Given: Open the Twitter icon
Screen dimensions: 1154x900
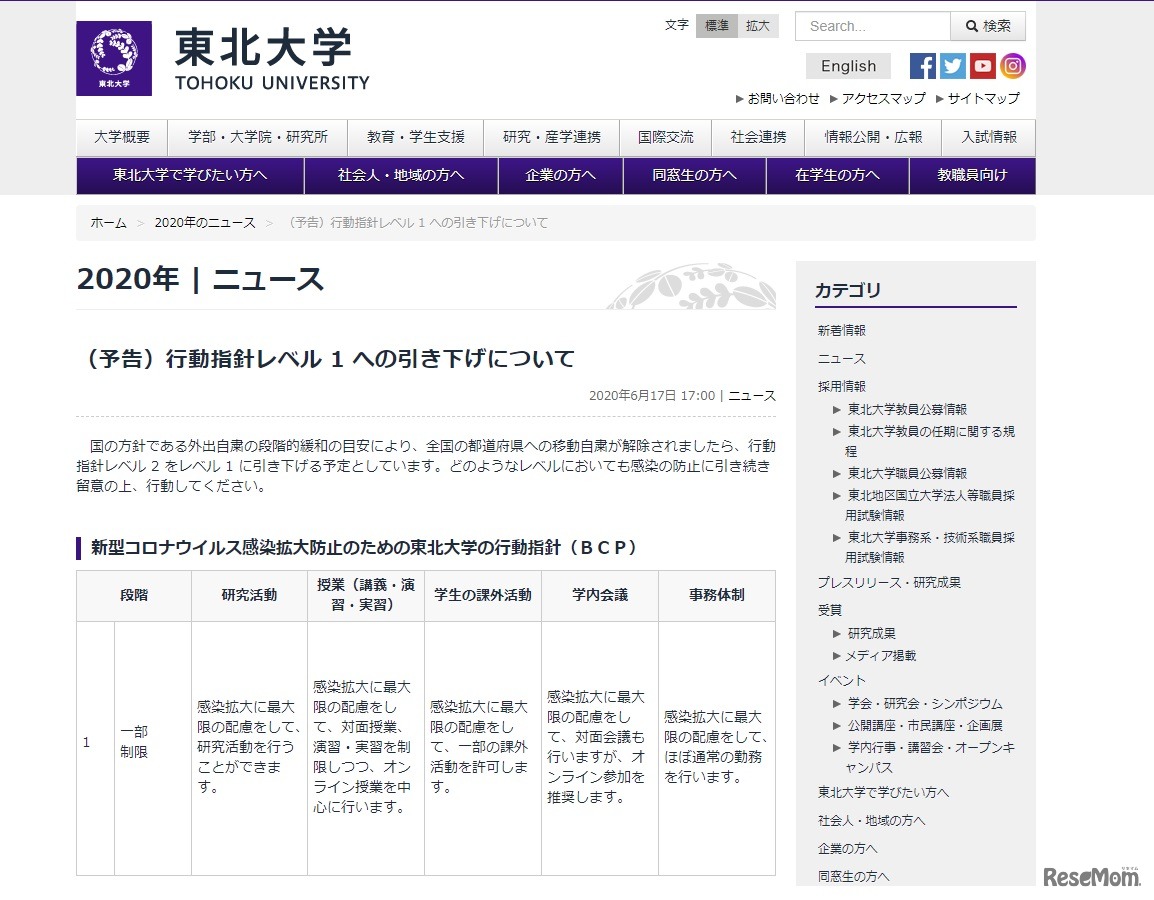Looking at the screenshot, I should 952,65.
